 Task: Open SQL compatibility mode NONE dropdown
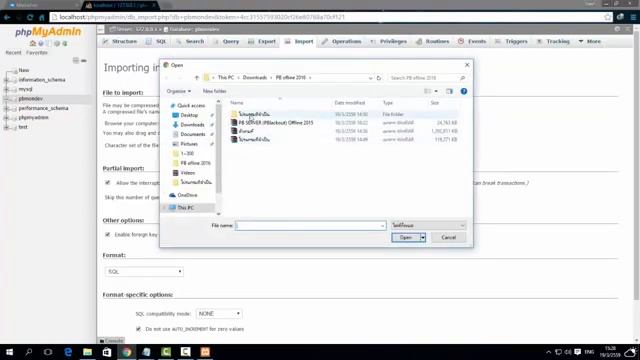(219, 313)
